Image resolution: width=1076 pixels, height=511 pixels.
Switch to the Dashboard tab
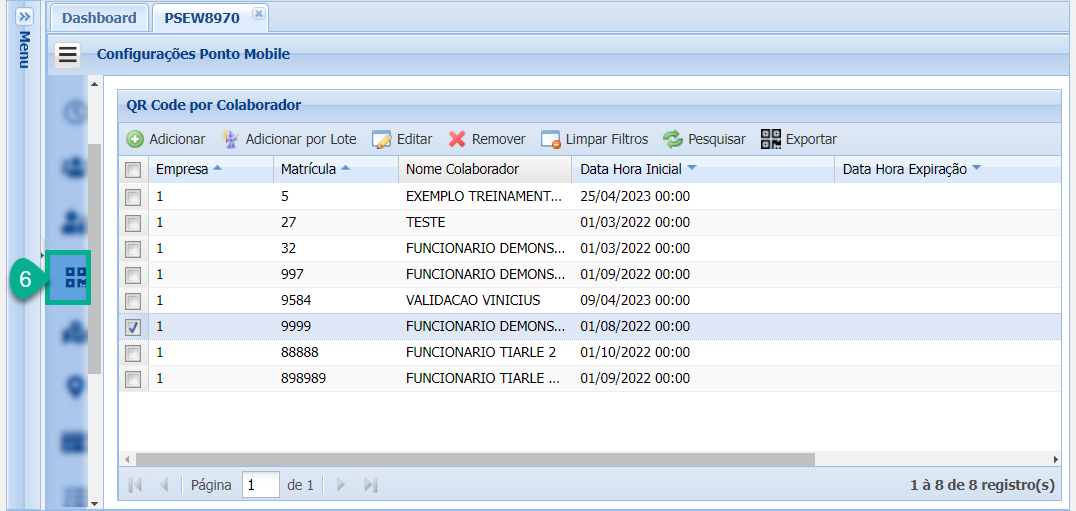pos(99,18)
